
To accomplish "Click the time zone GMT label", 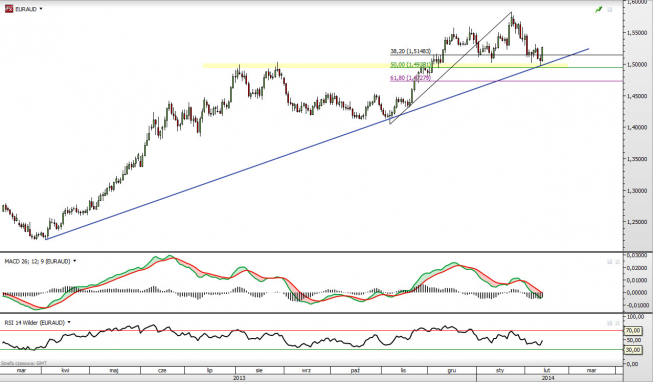I will (24, 363).
